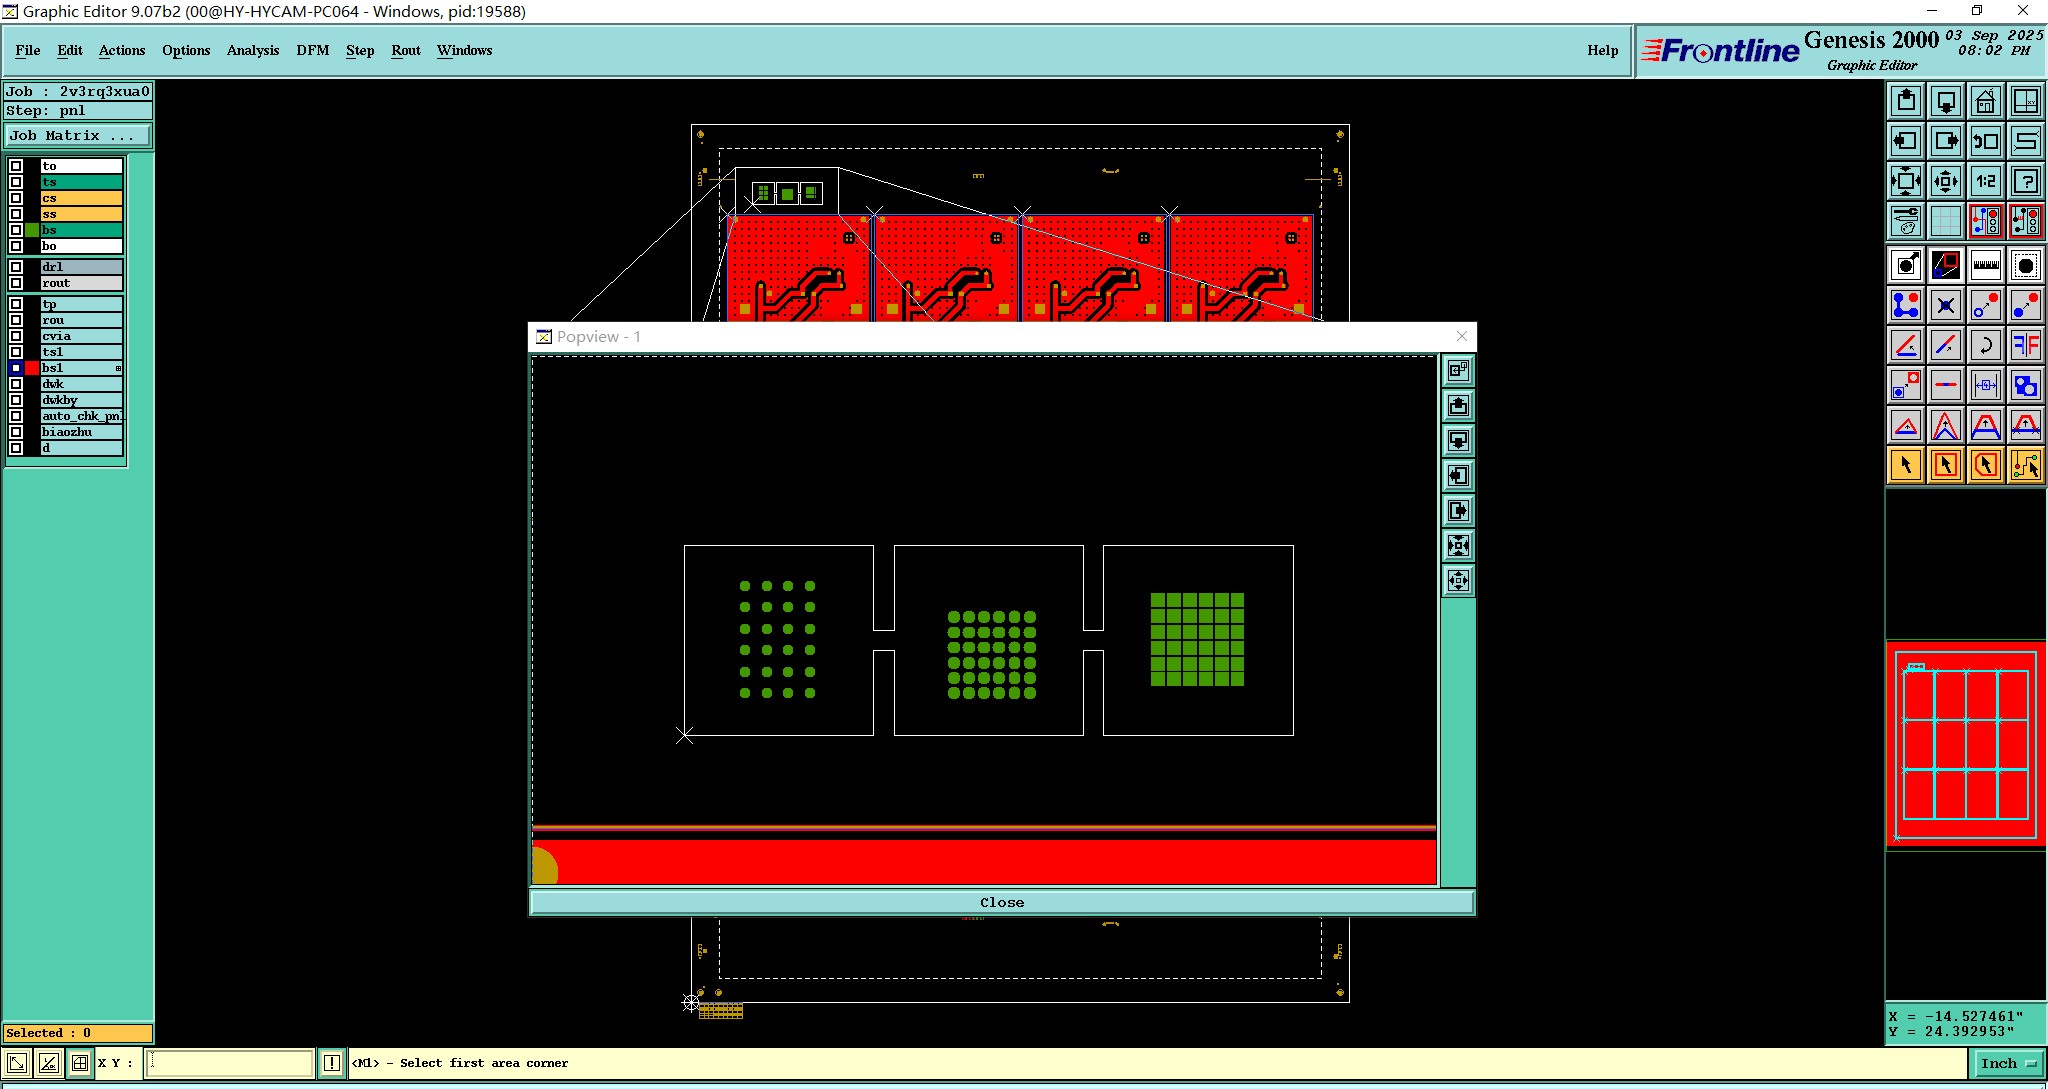This screenshot has width=2048, height=1089.
Task: Open the Inch units dropdown
Action: click(x=2007, y=1063)
